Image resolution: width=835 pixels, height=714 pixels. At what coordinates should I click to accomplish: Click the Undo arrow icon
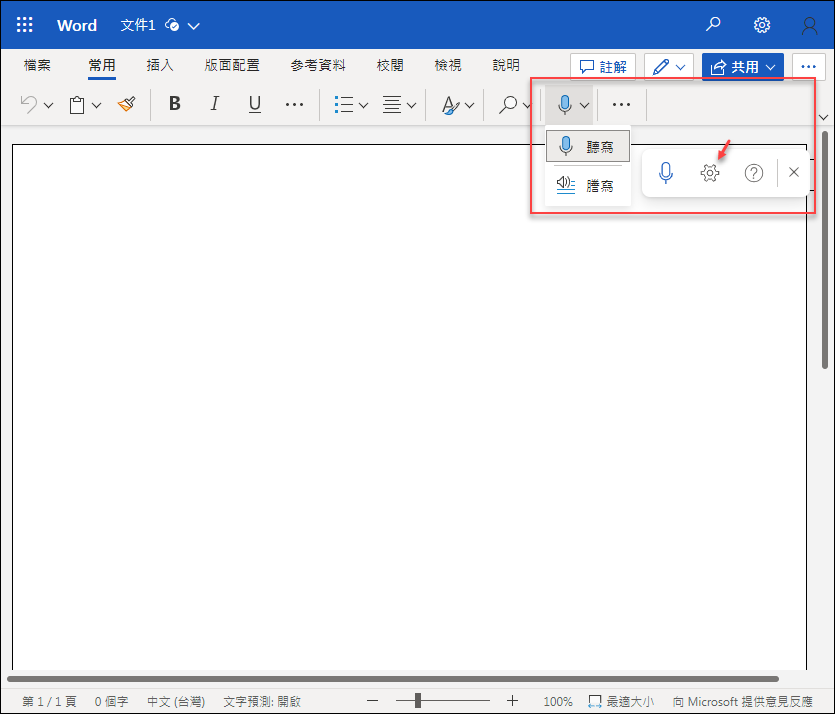(x=29, y=104)
